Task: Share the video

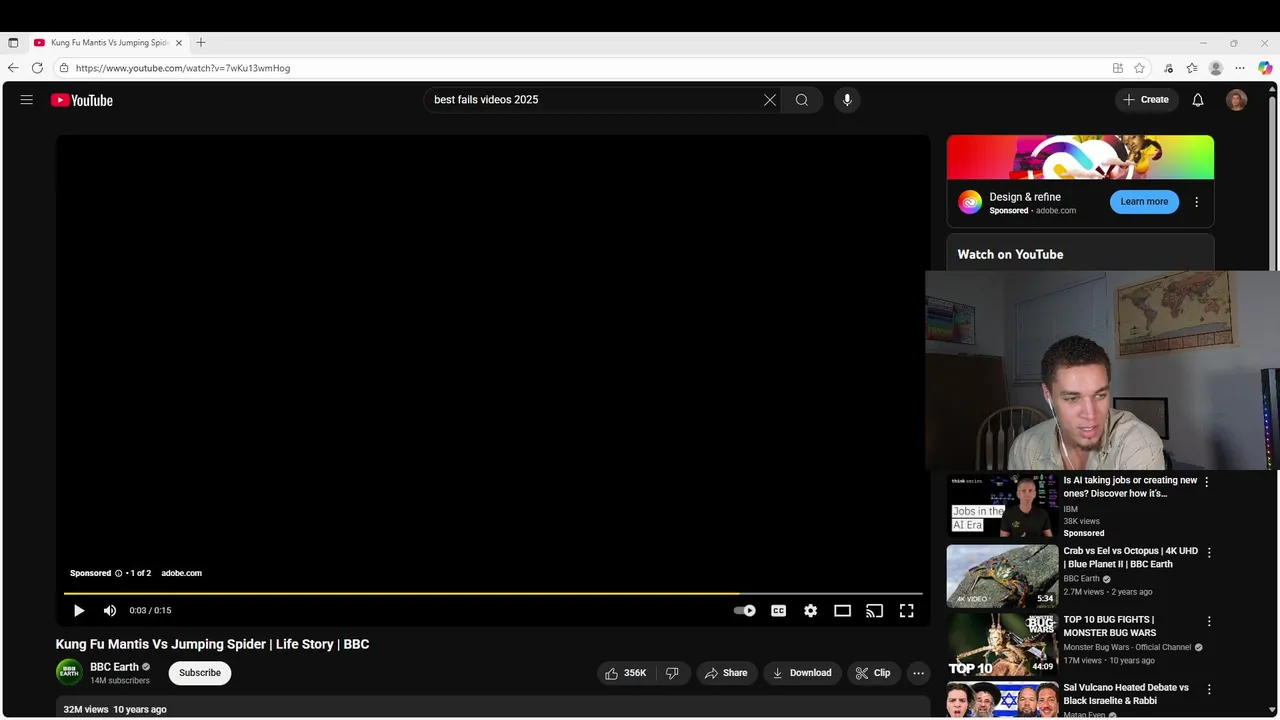Action: [x=726, y=673]
